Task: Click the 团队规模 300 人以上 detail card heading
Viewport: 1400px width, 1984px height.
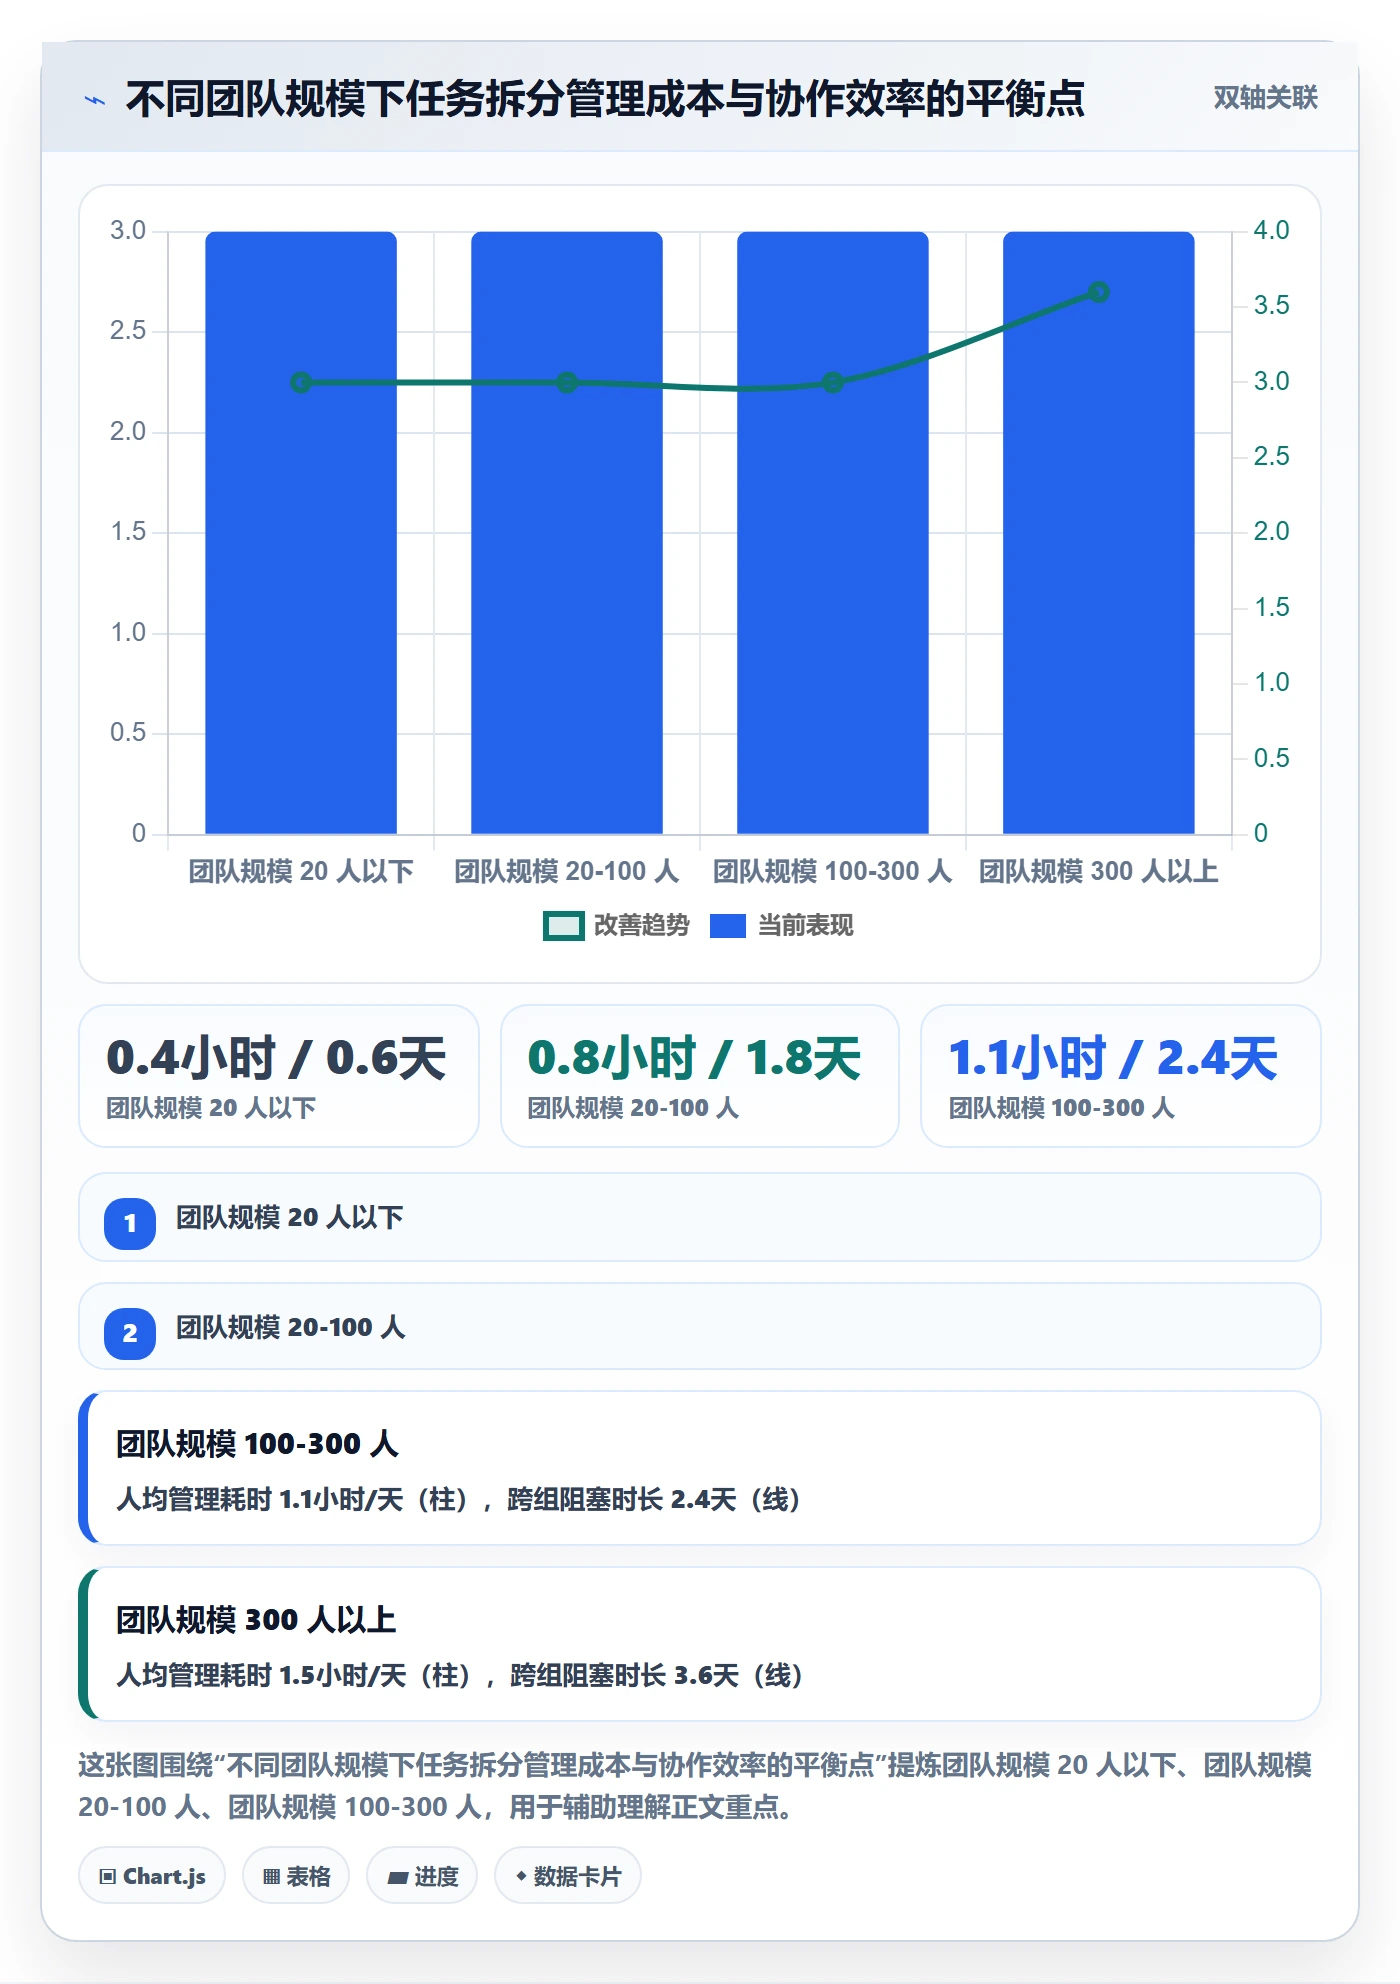Action: [x=256, y=1620]
